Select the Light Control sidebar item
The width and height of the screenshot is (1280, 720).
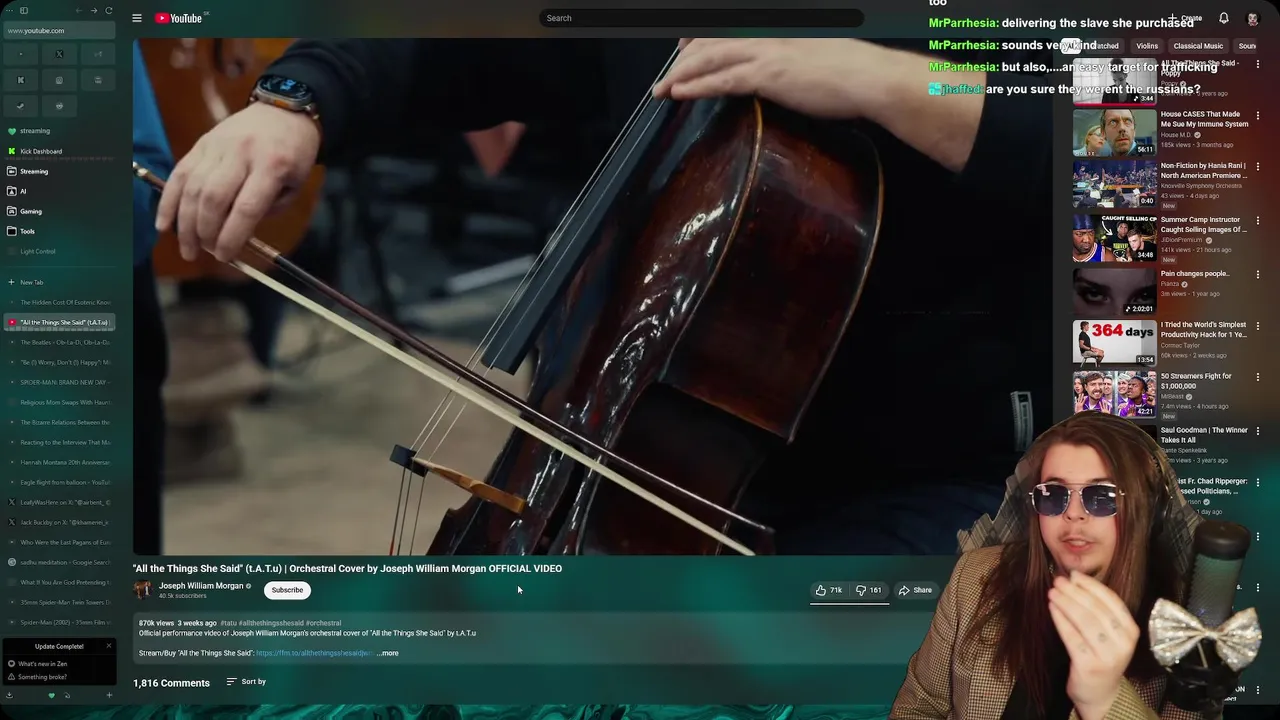[59, 251]
